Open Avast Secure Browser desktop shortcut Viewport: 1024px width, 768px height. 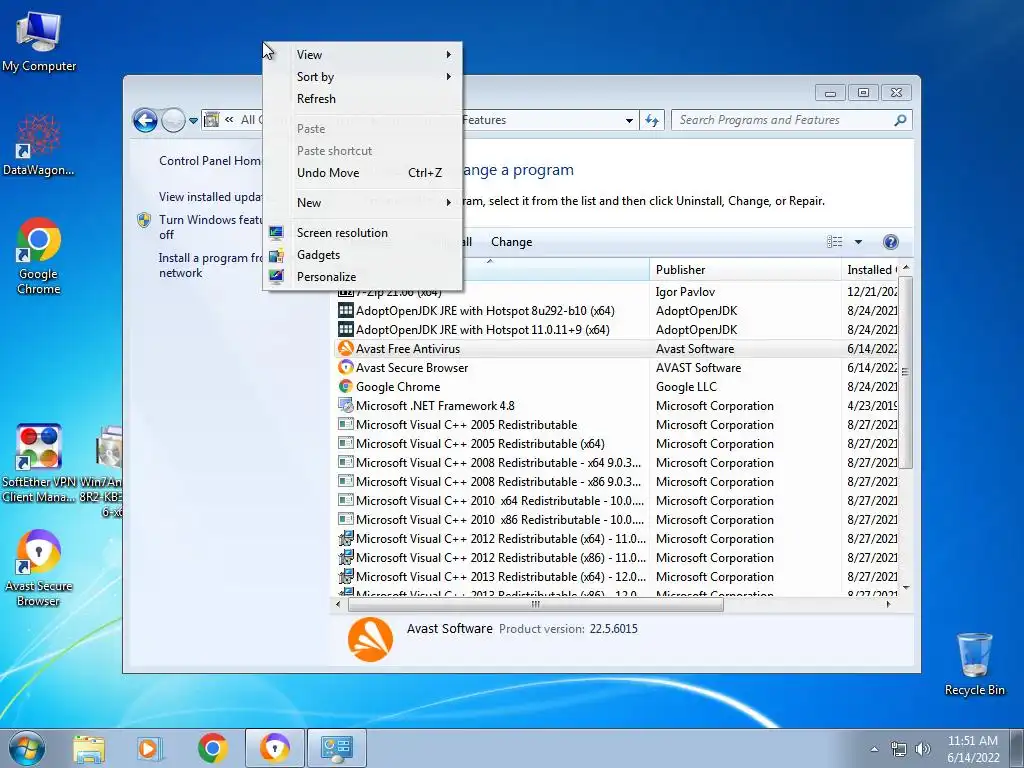(39, 568)
